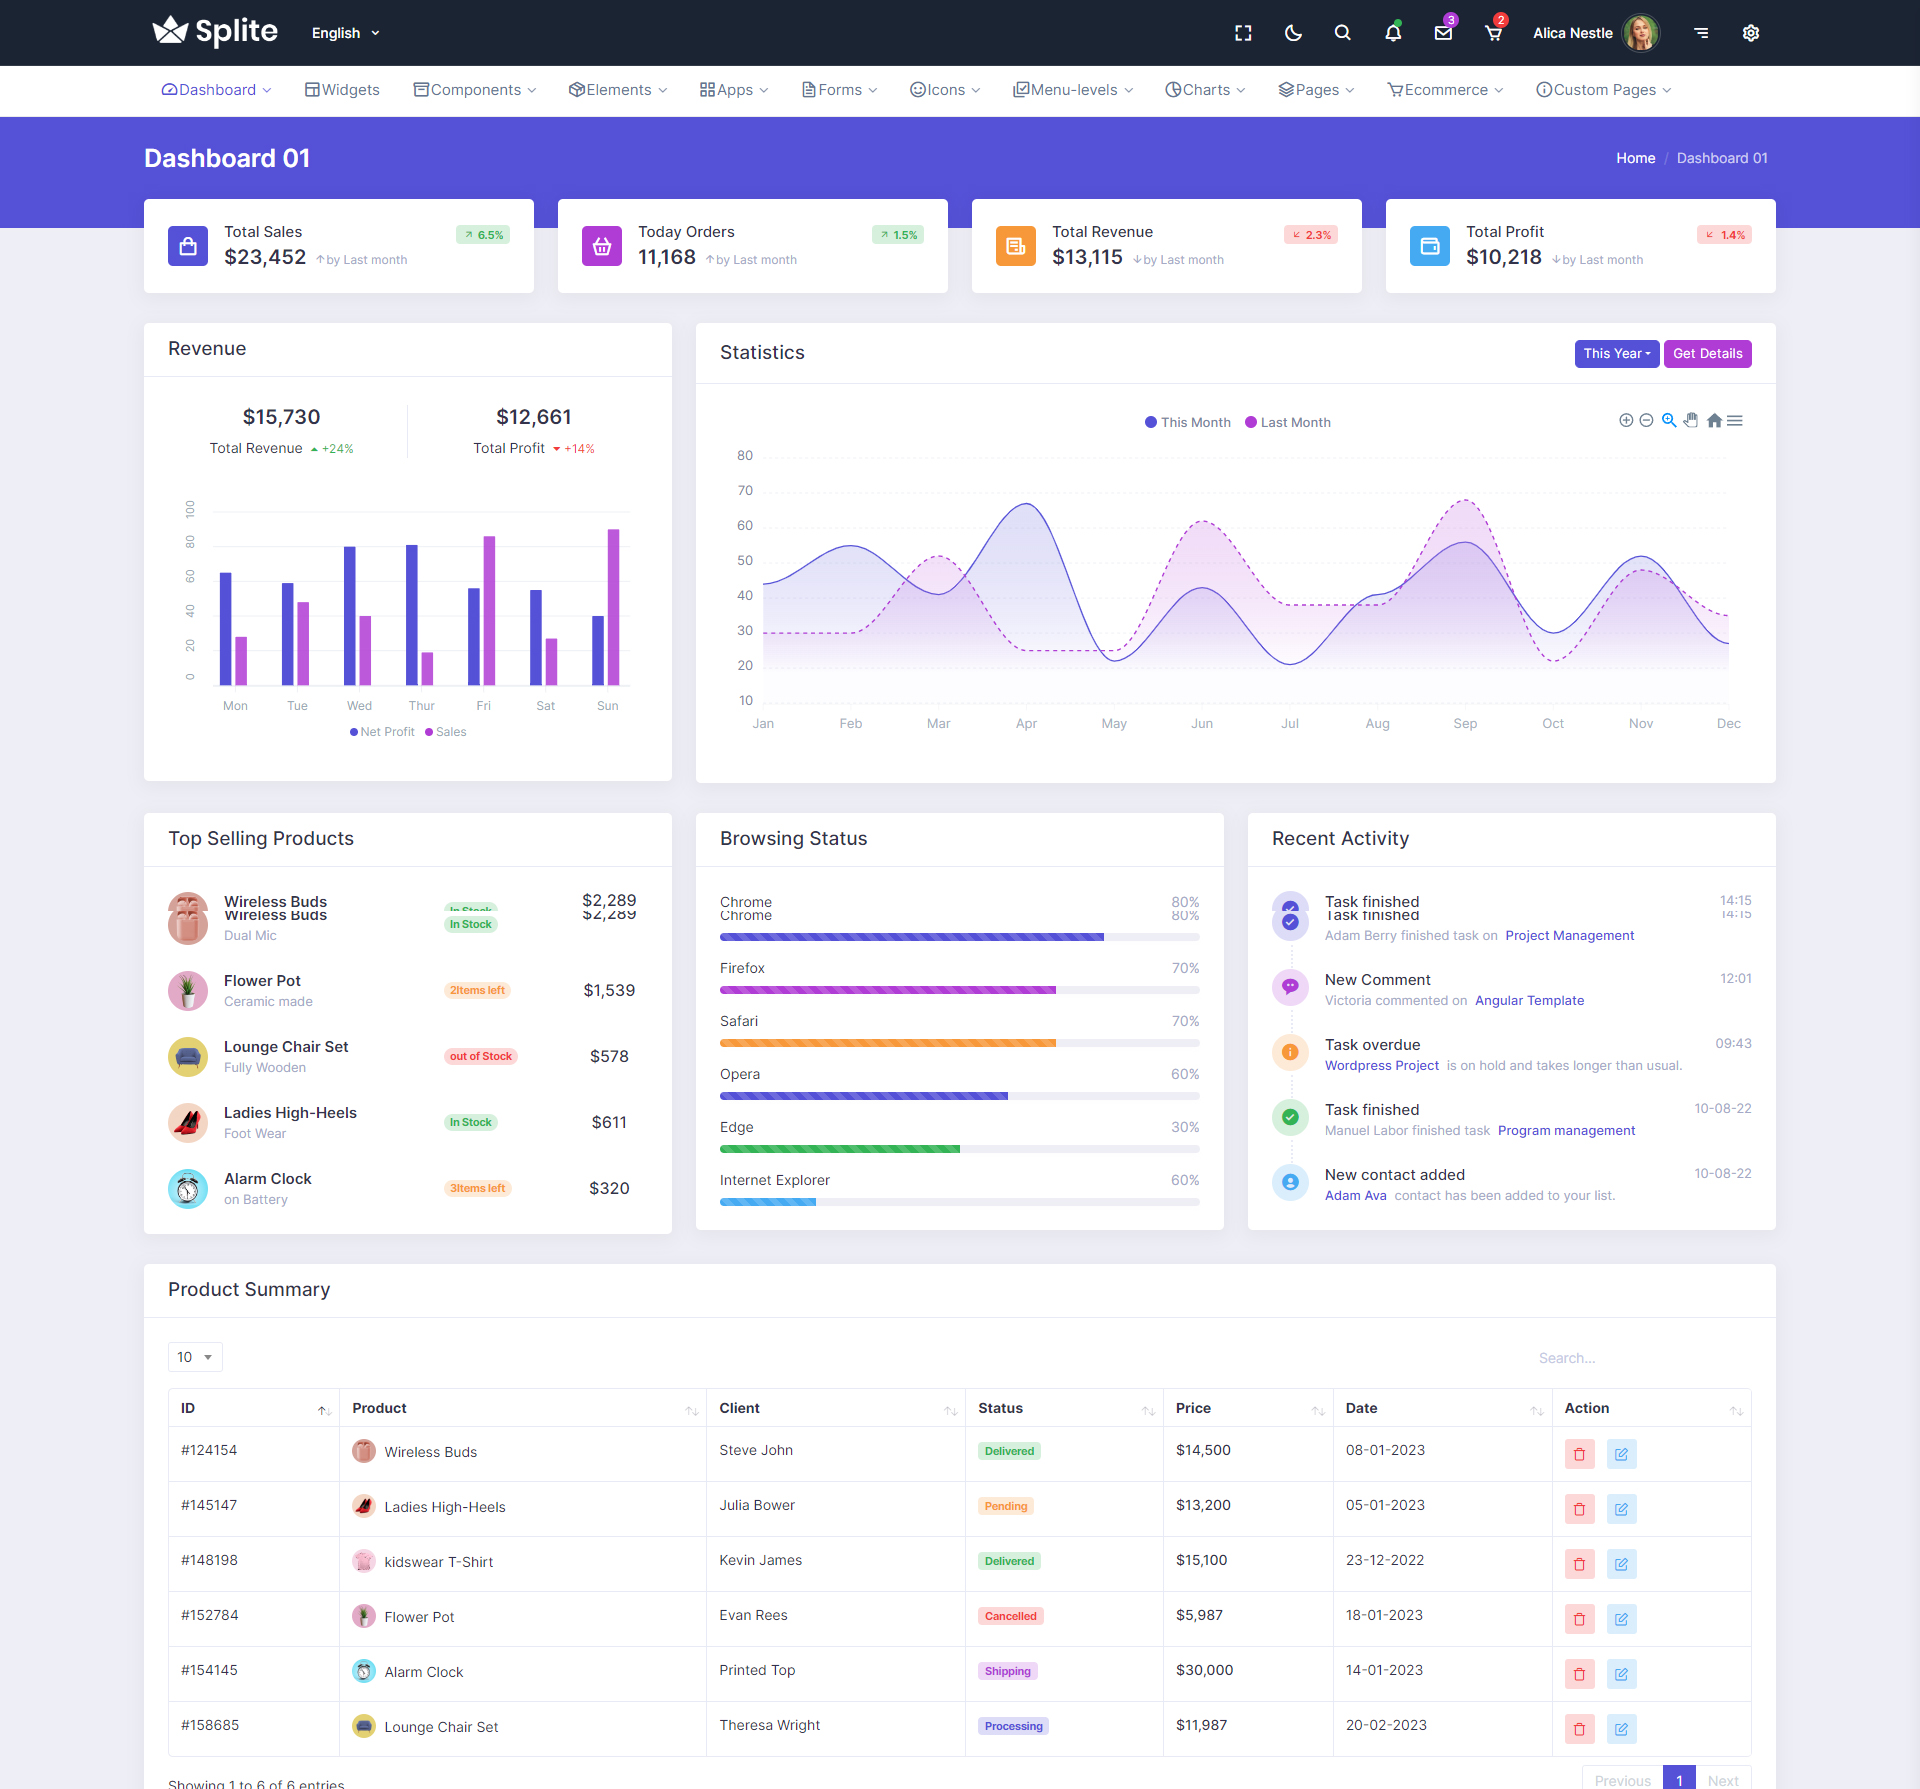Viewport: 1920px width, 1789px height.
Task: Delete the Wireless Buds order row
Action: click(x=1579, y=1454)
